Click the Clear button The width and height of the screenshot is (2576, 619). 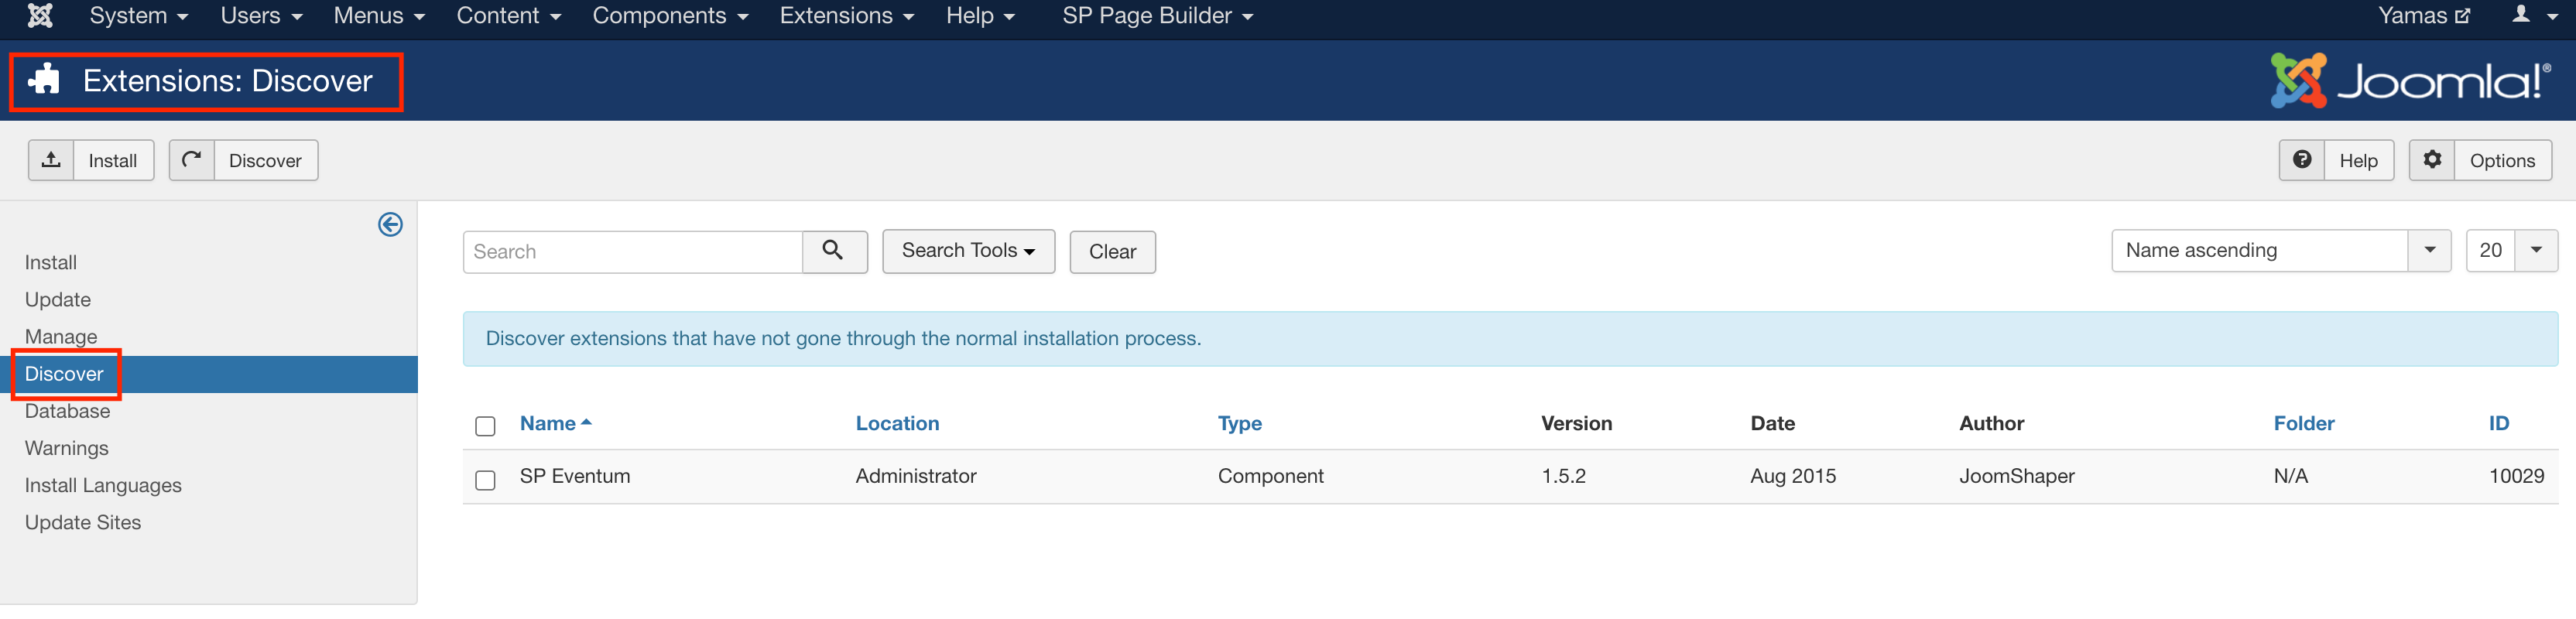point(1112,252)
